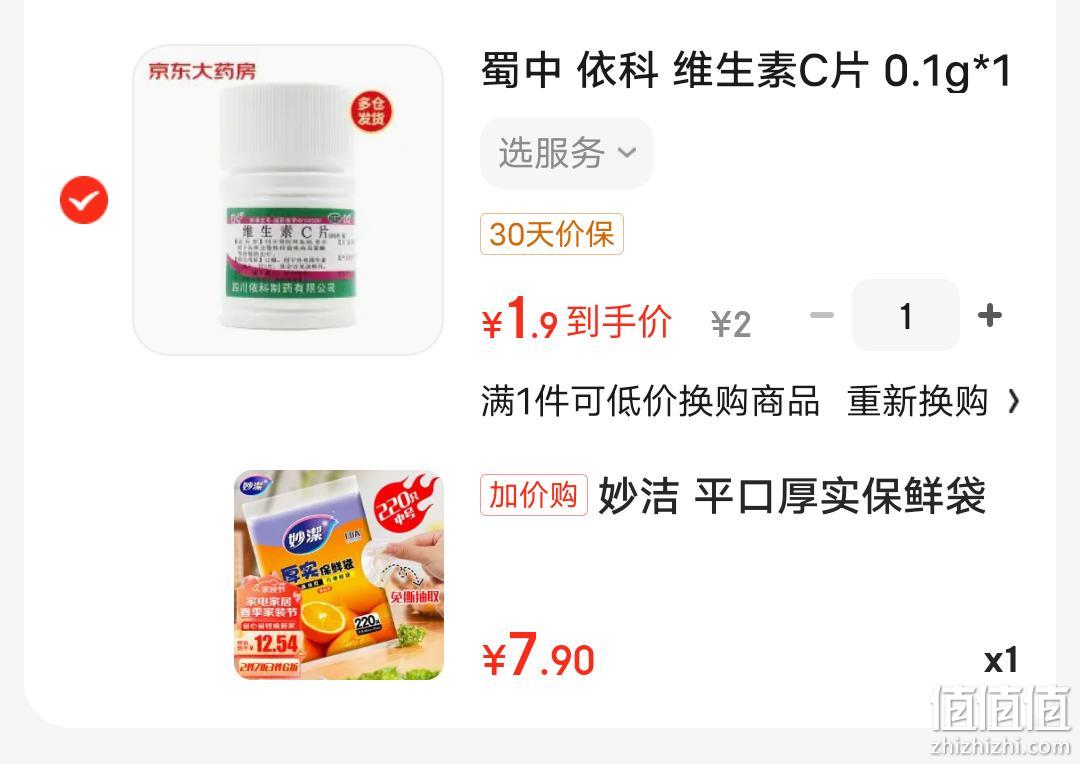Open 妙洁 平口厚实保鲜袋 product title
Screen dimensions: 1080x764
(x=791, y=495)
